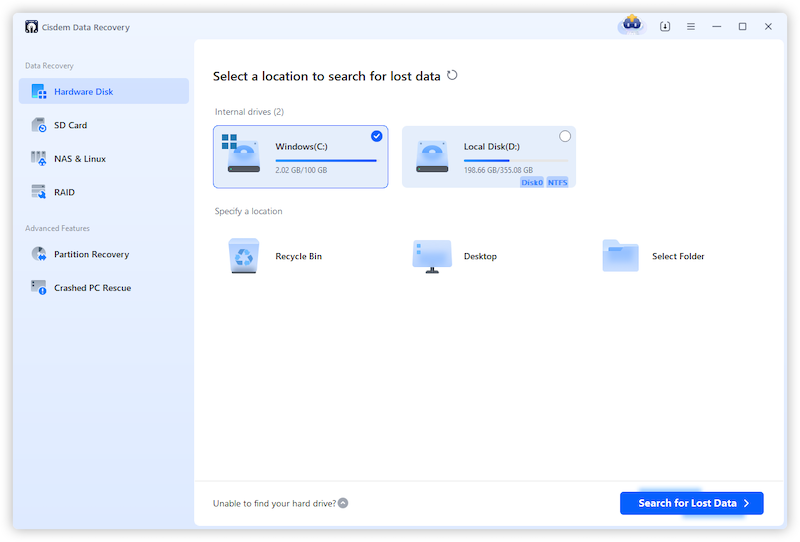800x542 pixels.
Task: Open Partition Recovery feature
Action: [x=104, y=254]
